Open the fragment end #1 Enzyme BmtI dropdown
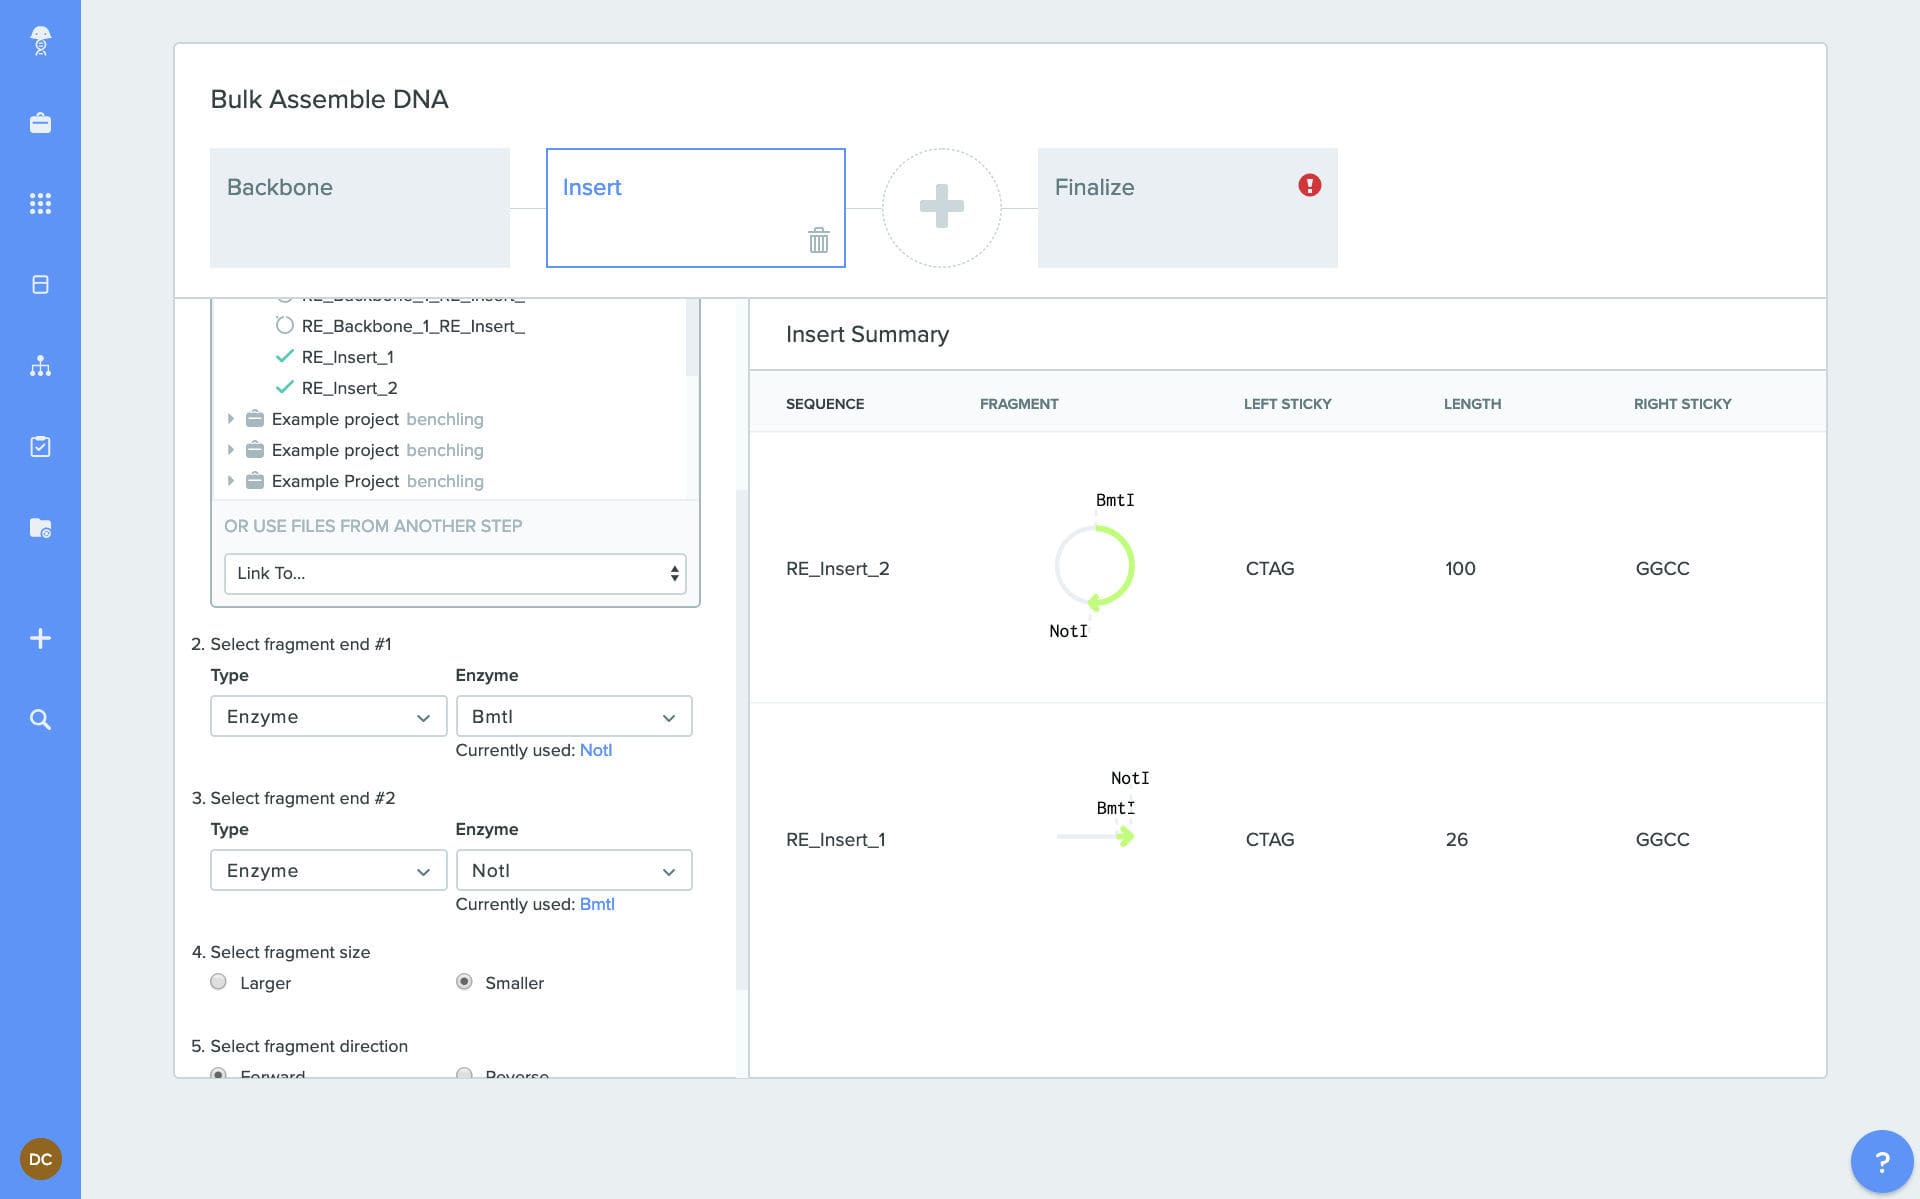 tap(573, 717)
